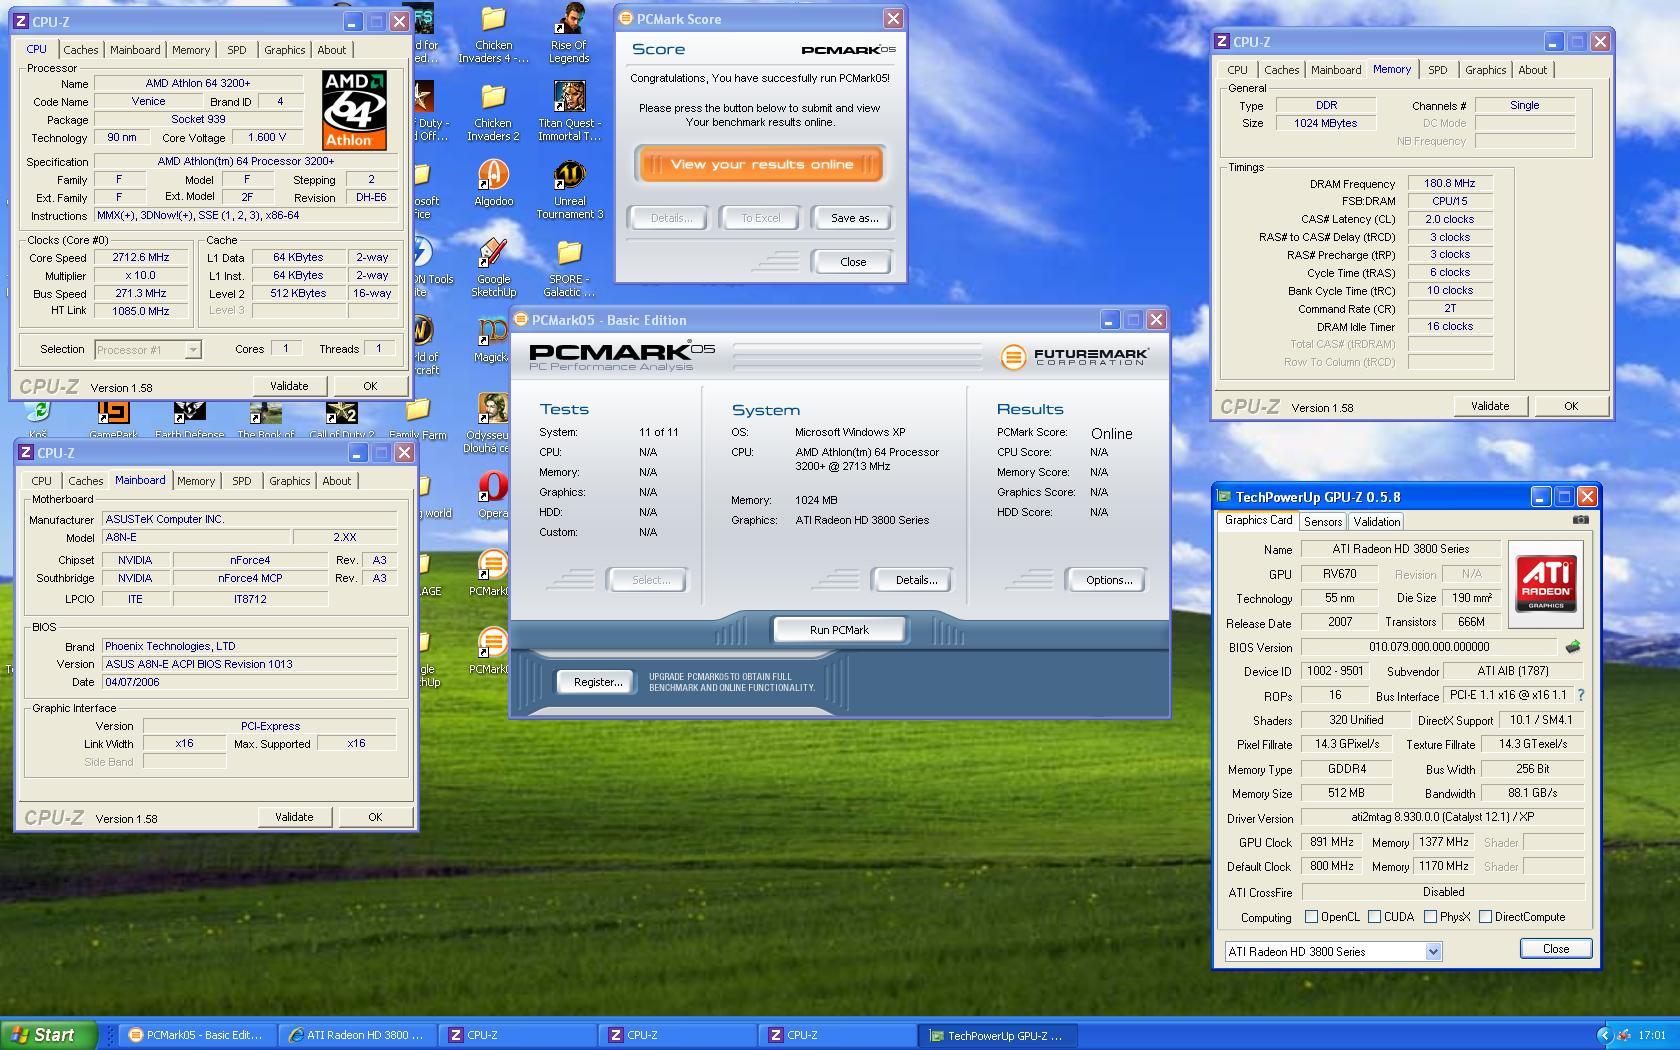Enable the DirectCompute checkbox in GPU-Z

click(x=1486, y=917)
